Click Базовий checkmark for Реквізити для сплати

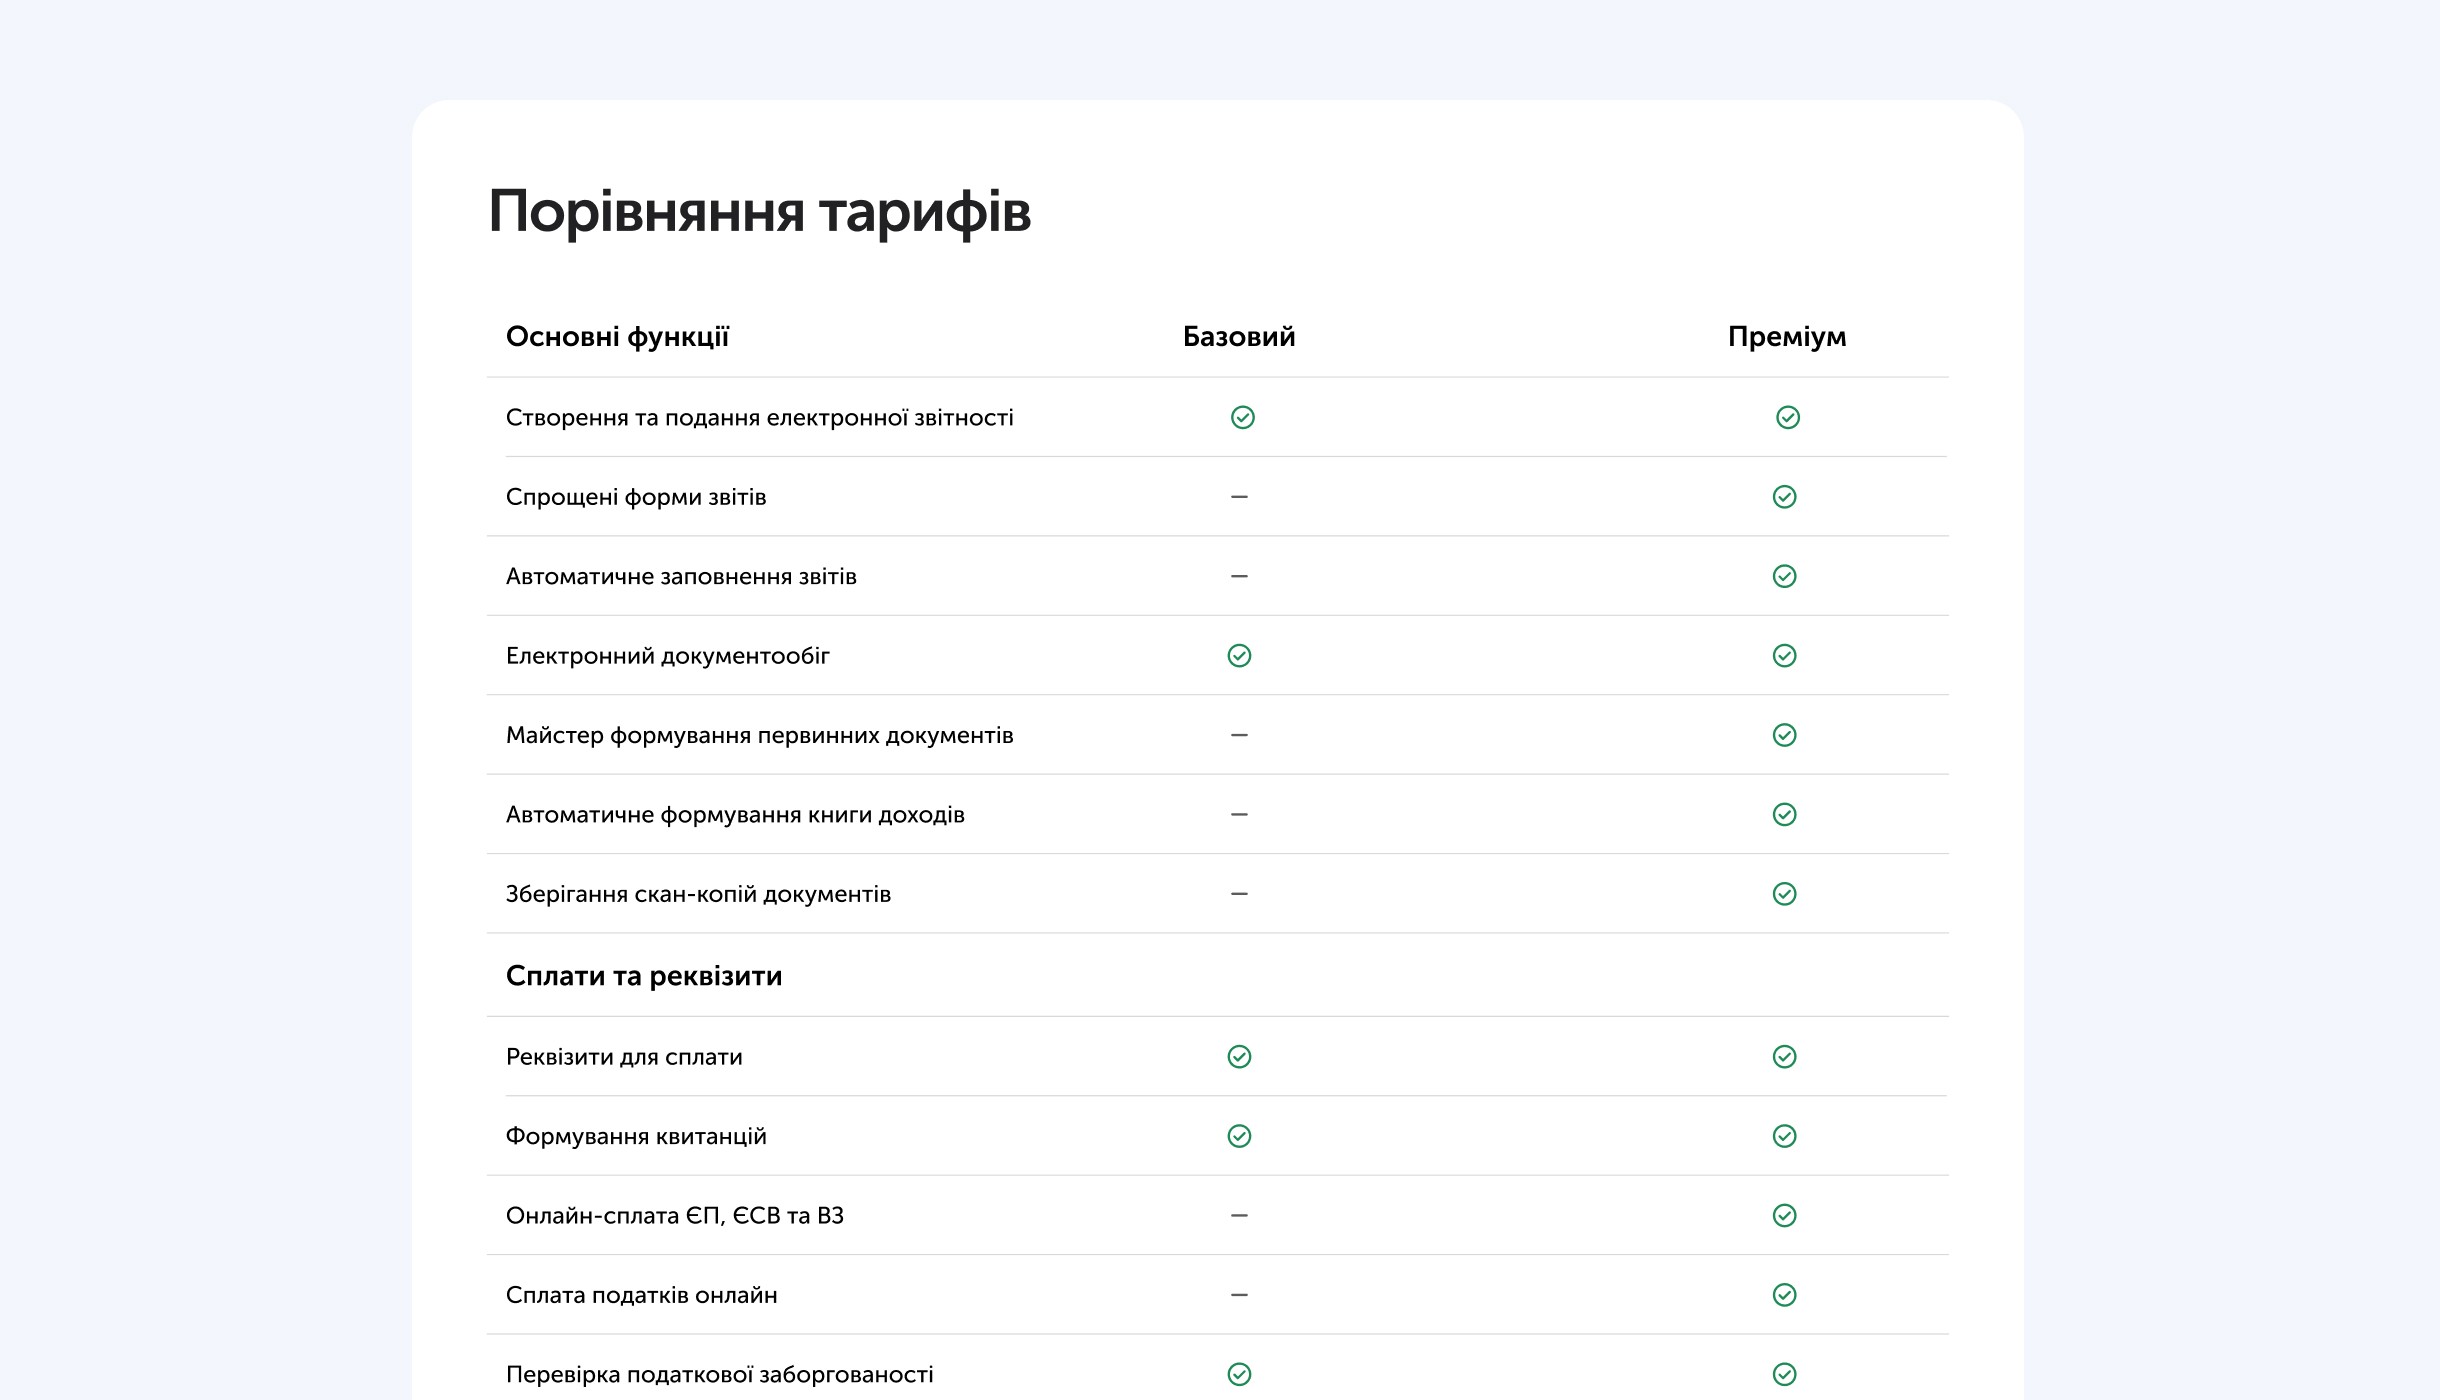tap(1239, 1057)
